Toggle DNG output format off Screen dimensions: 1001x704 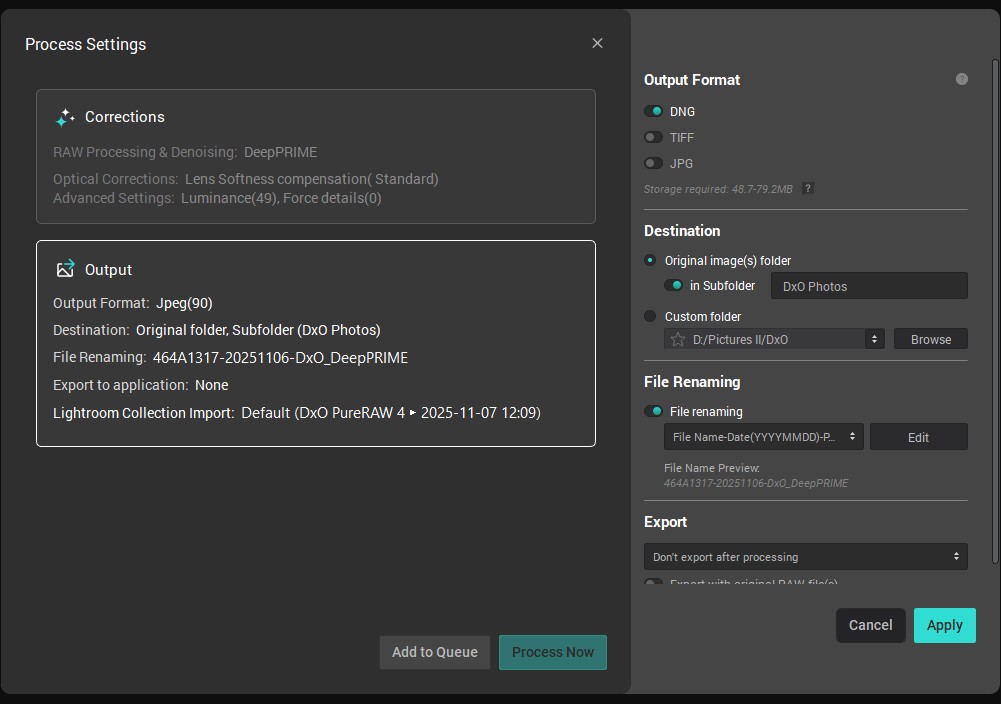tap(654, 111)
